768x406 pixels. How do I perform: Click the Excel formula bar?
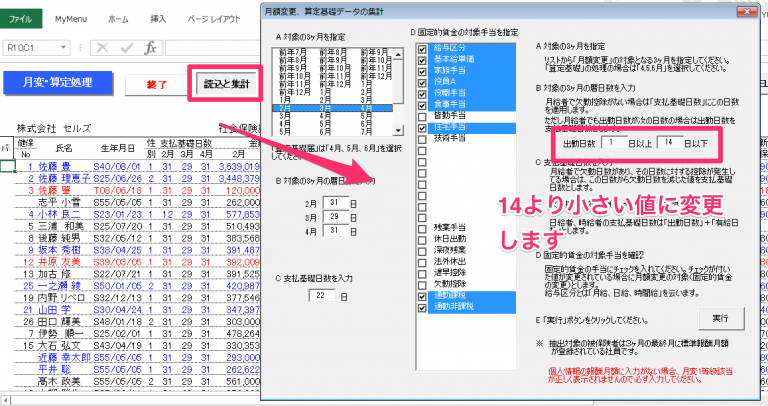tap(213, 48)
